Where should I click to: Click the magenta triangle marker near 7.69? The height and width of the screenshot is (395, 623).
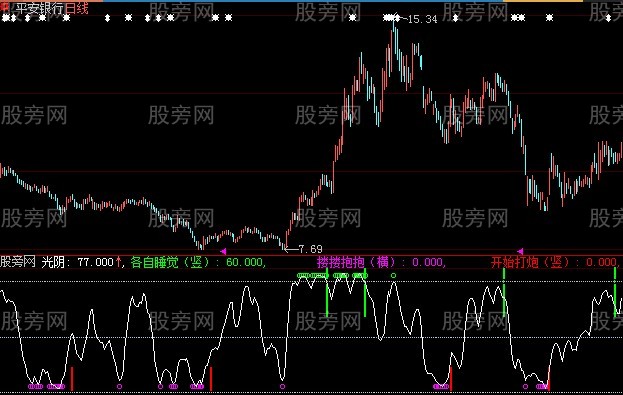click(223, 251)
